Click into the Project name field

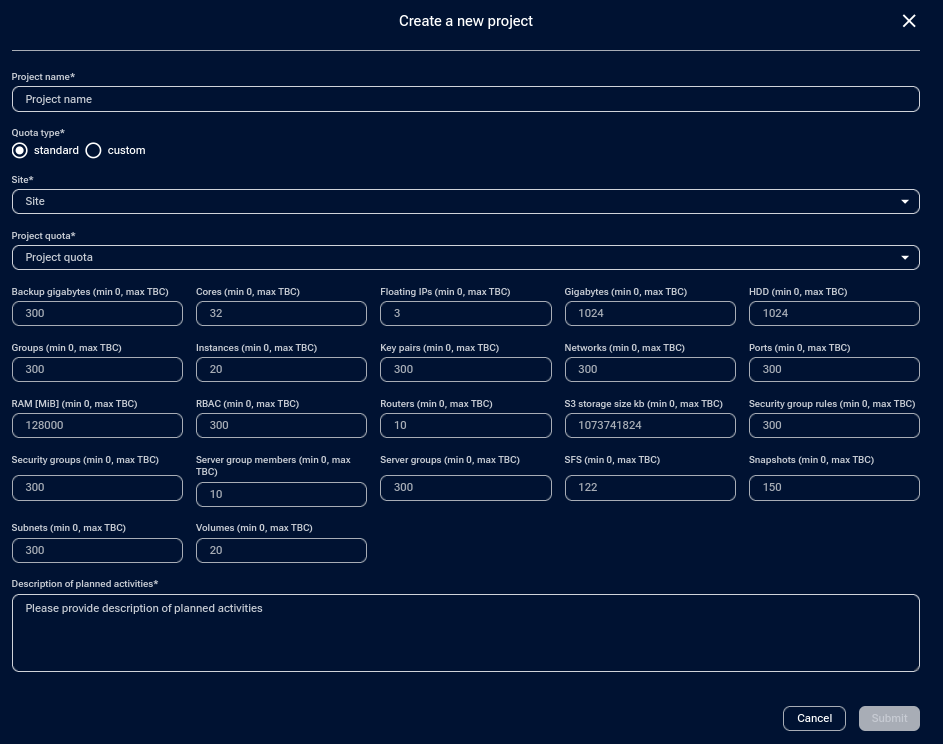pyautogui.click(x=465, y=99)
